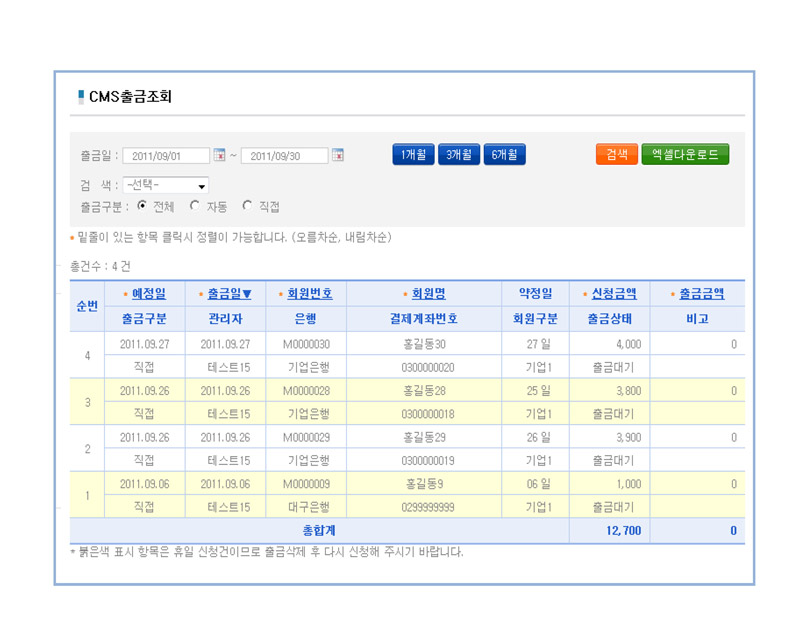Click the CMS출금조회 page title
Viewport: 800px width, 644px height.
point(130,96)
